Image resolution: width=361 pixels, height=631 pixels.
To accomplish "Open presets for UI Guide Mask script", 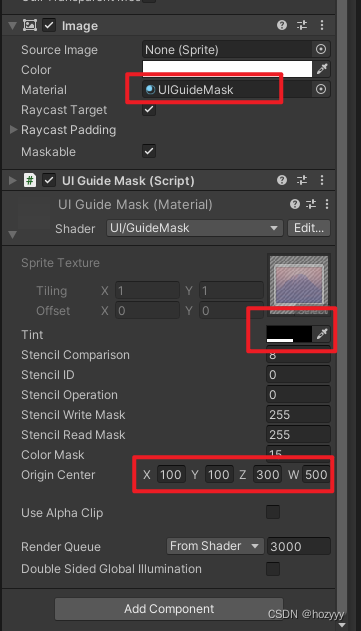I will click(302, 180).
